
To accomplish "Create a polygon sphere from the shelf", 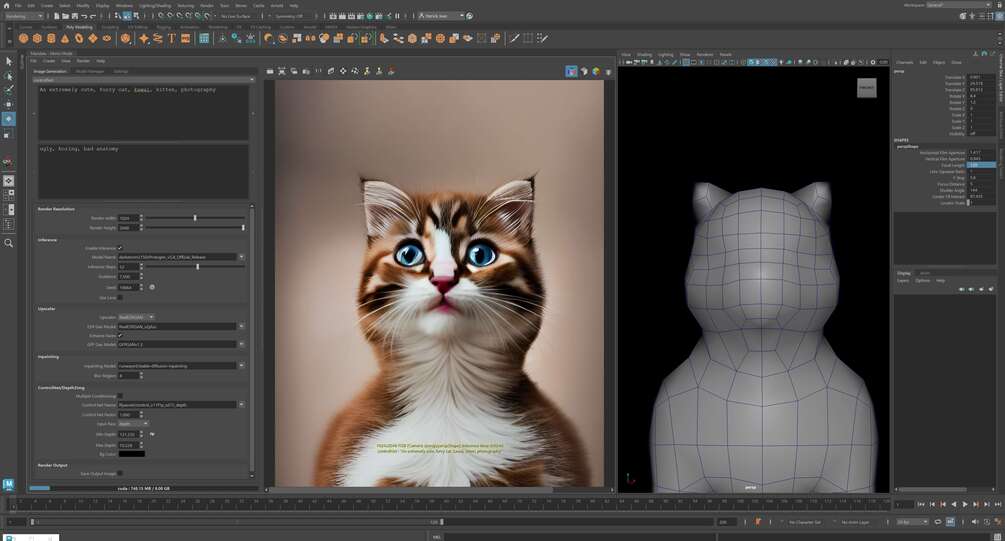I will (24, 38).
